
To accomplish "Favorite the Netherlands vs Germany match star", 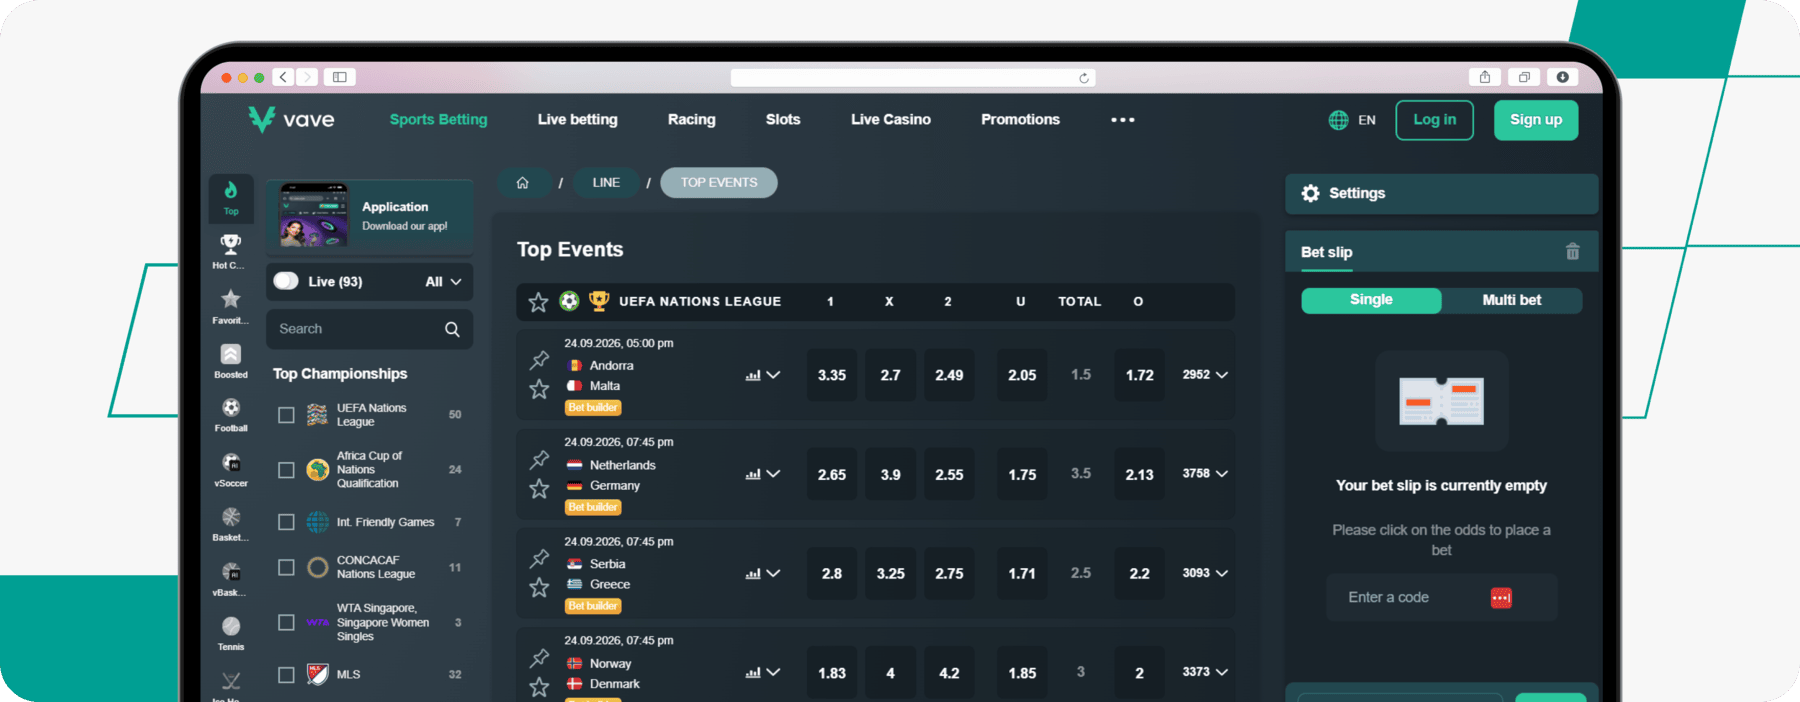I will pos(539,488).
